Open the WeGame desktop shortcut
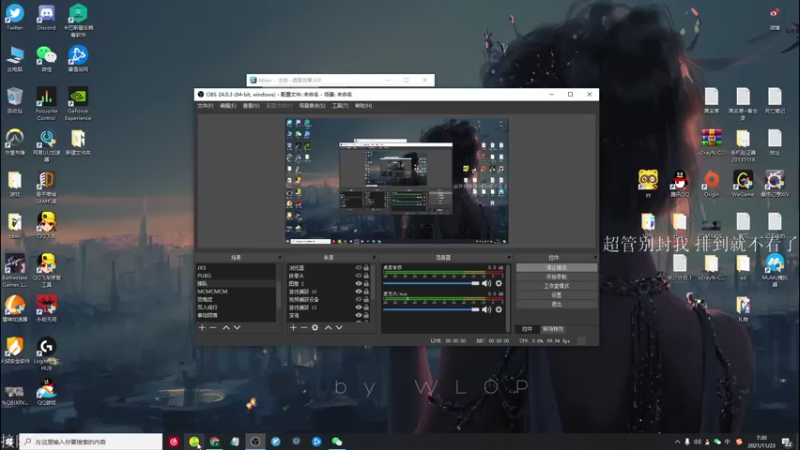Viewport: 800px width, 450px height. tap(743, 184)
